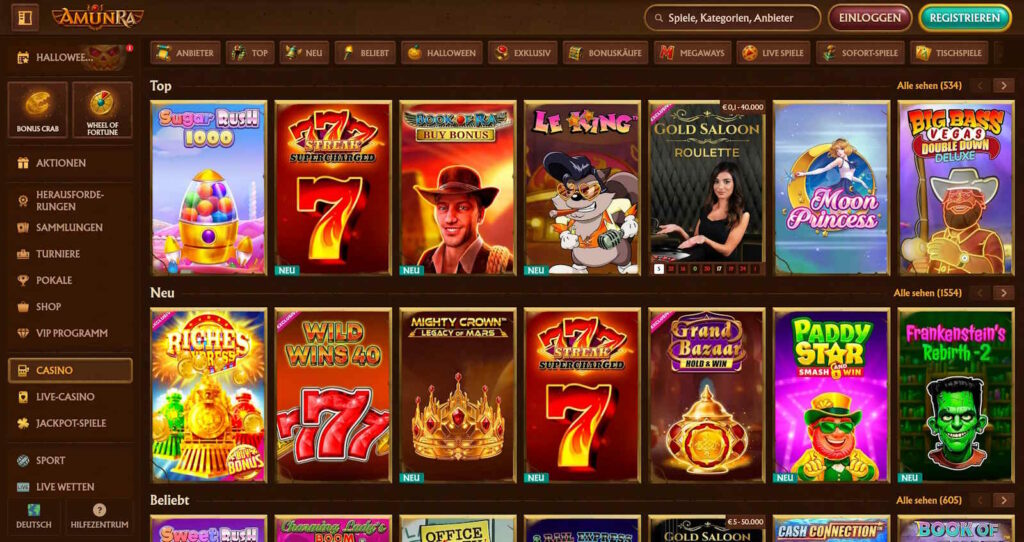This screenshot has height=542, width=1024.
Task: Open the Live-Casino sidebar item
Action: 65,396
